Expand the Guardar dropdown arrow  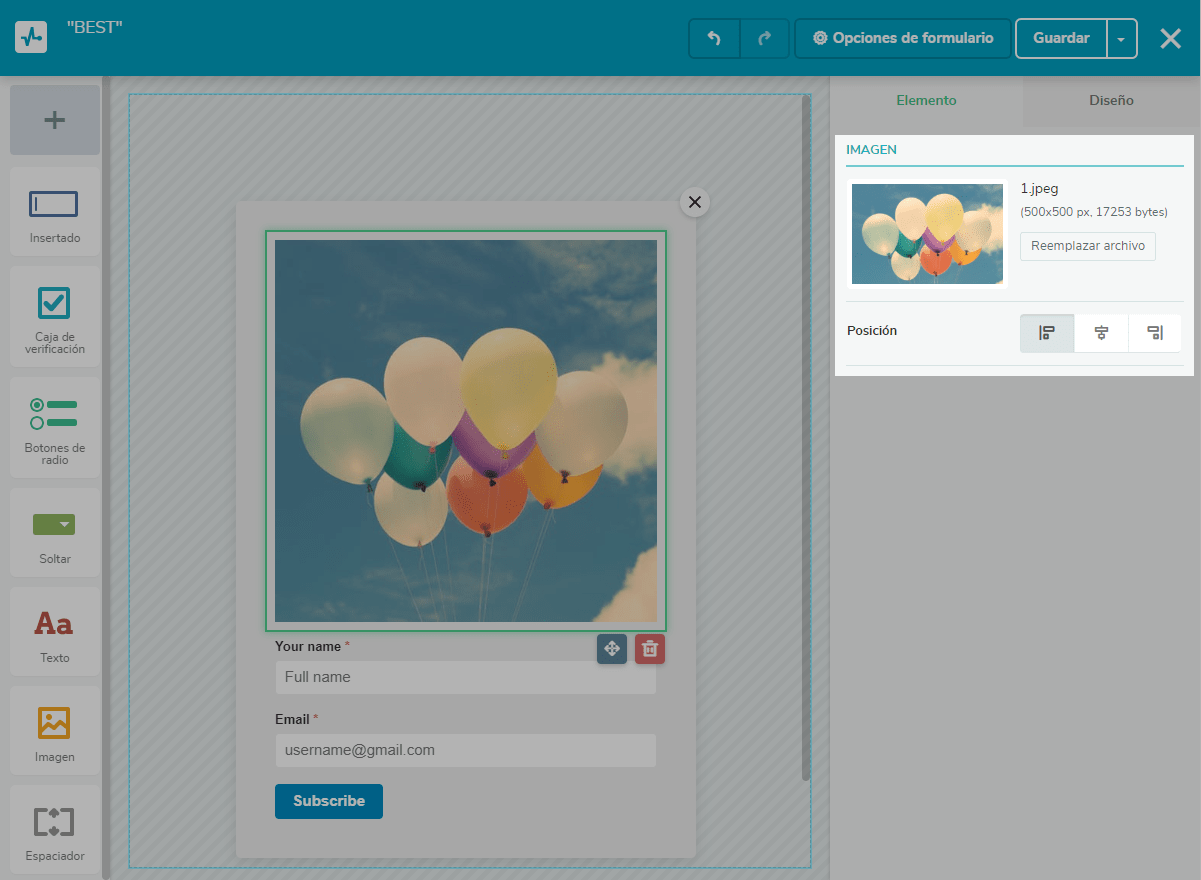point(1121,39)
